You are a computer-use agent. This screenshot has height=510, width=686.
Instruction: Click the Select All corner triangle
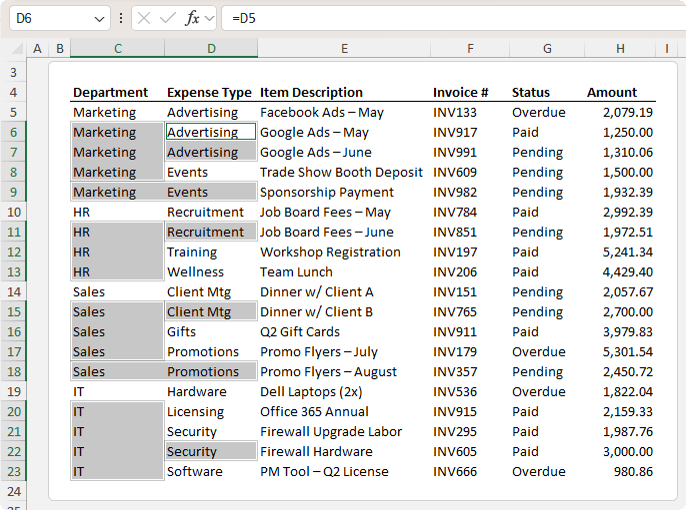(x=18, y=48)
